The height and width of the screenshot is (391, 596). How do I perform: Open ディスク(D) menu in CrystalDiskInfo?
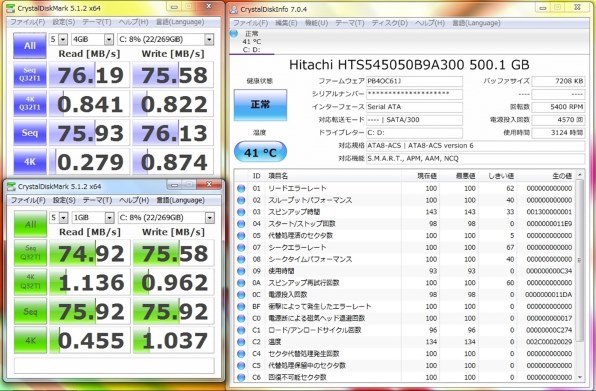coord(390,23)
